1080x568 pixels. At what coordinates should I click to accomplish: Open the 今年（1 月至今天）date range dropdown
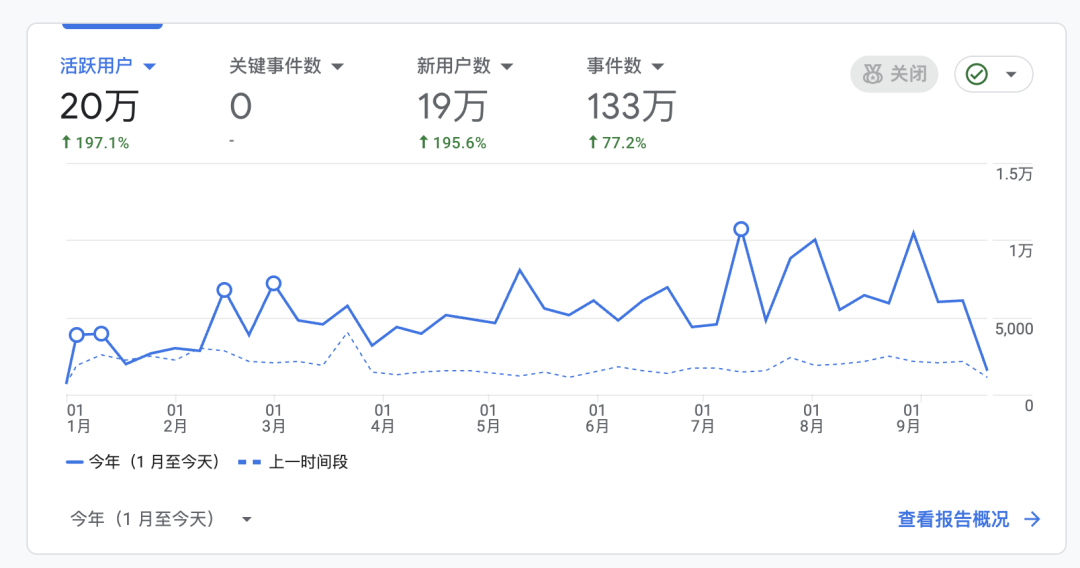point(161,518)
